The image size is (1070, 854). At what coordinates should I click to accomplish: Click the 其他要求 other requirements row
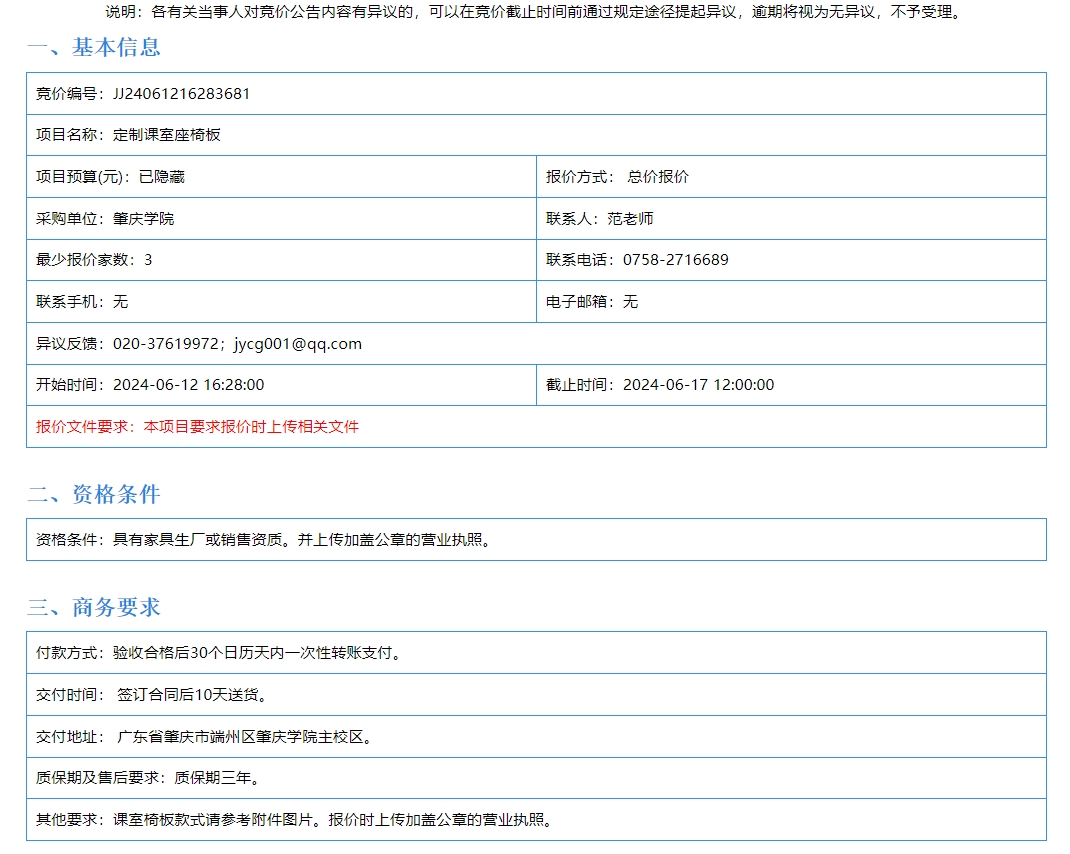[295, 820]
